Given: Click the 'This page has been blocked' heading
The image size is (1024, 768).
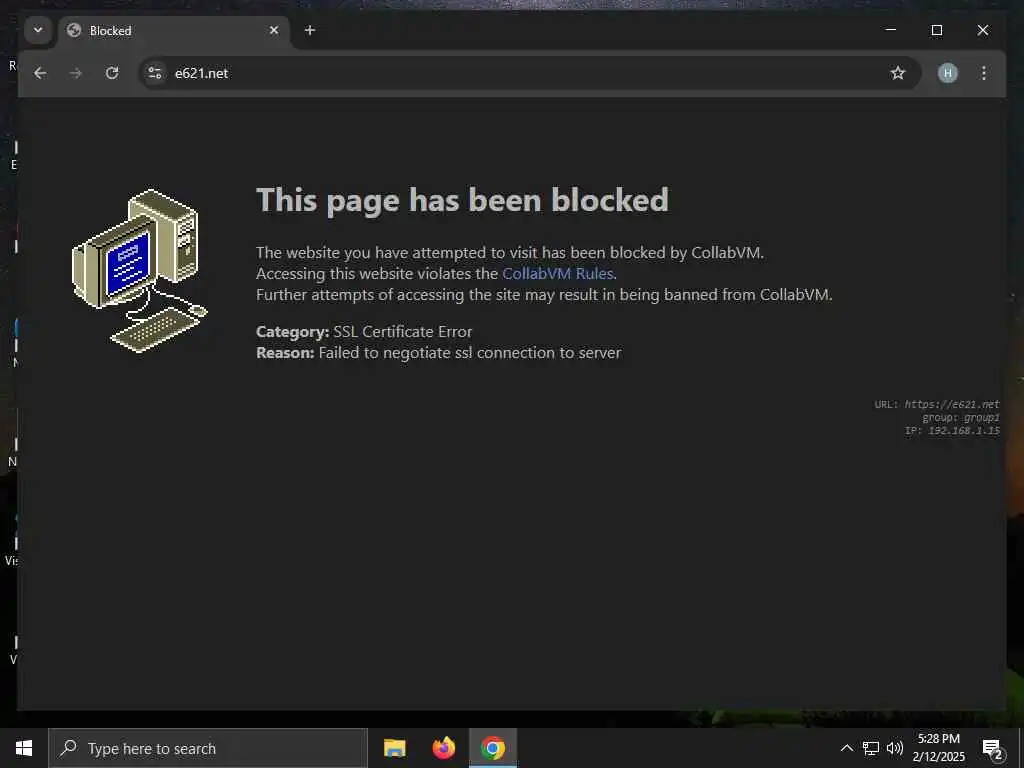Looking at the screenshot, I should (462, 200).
